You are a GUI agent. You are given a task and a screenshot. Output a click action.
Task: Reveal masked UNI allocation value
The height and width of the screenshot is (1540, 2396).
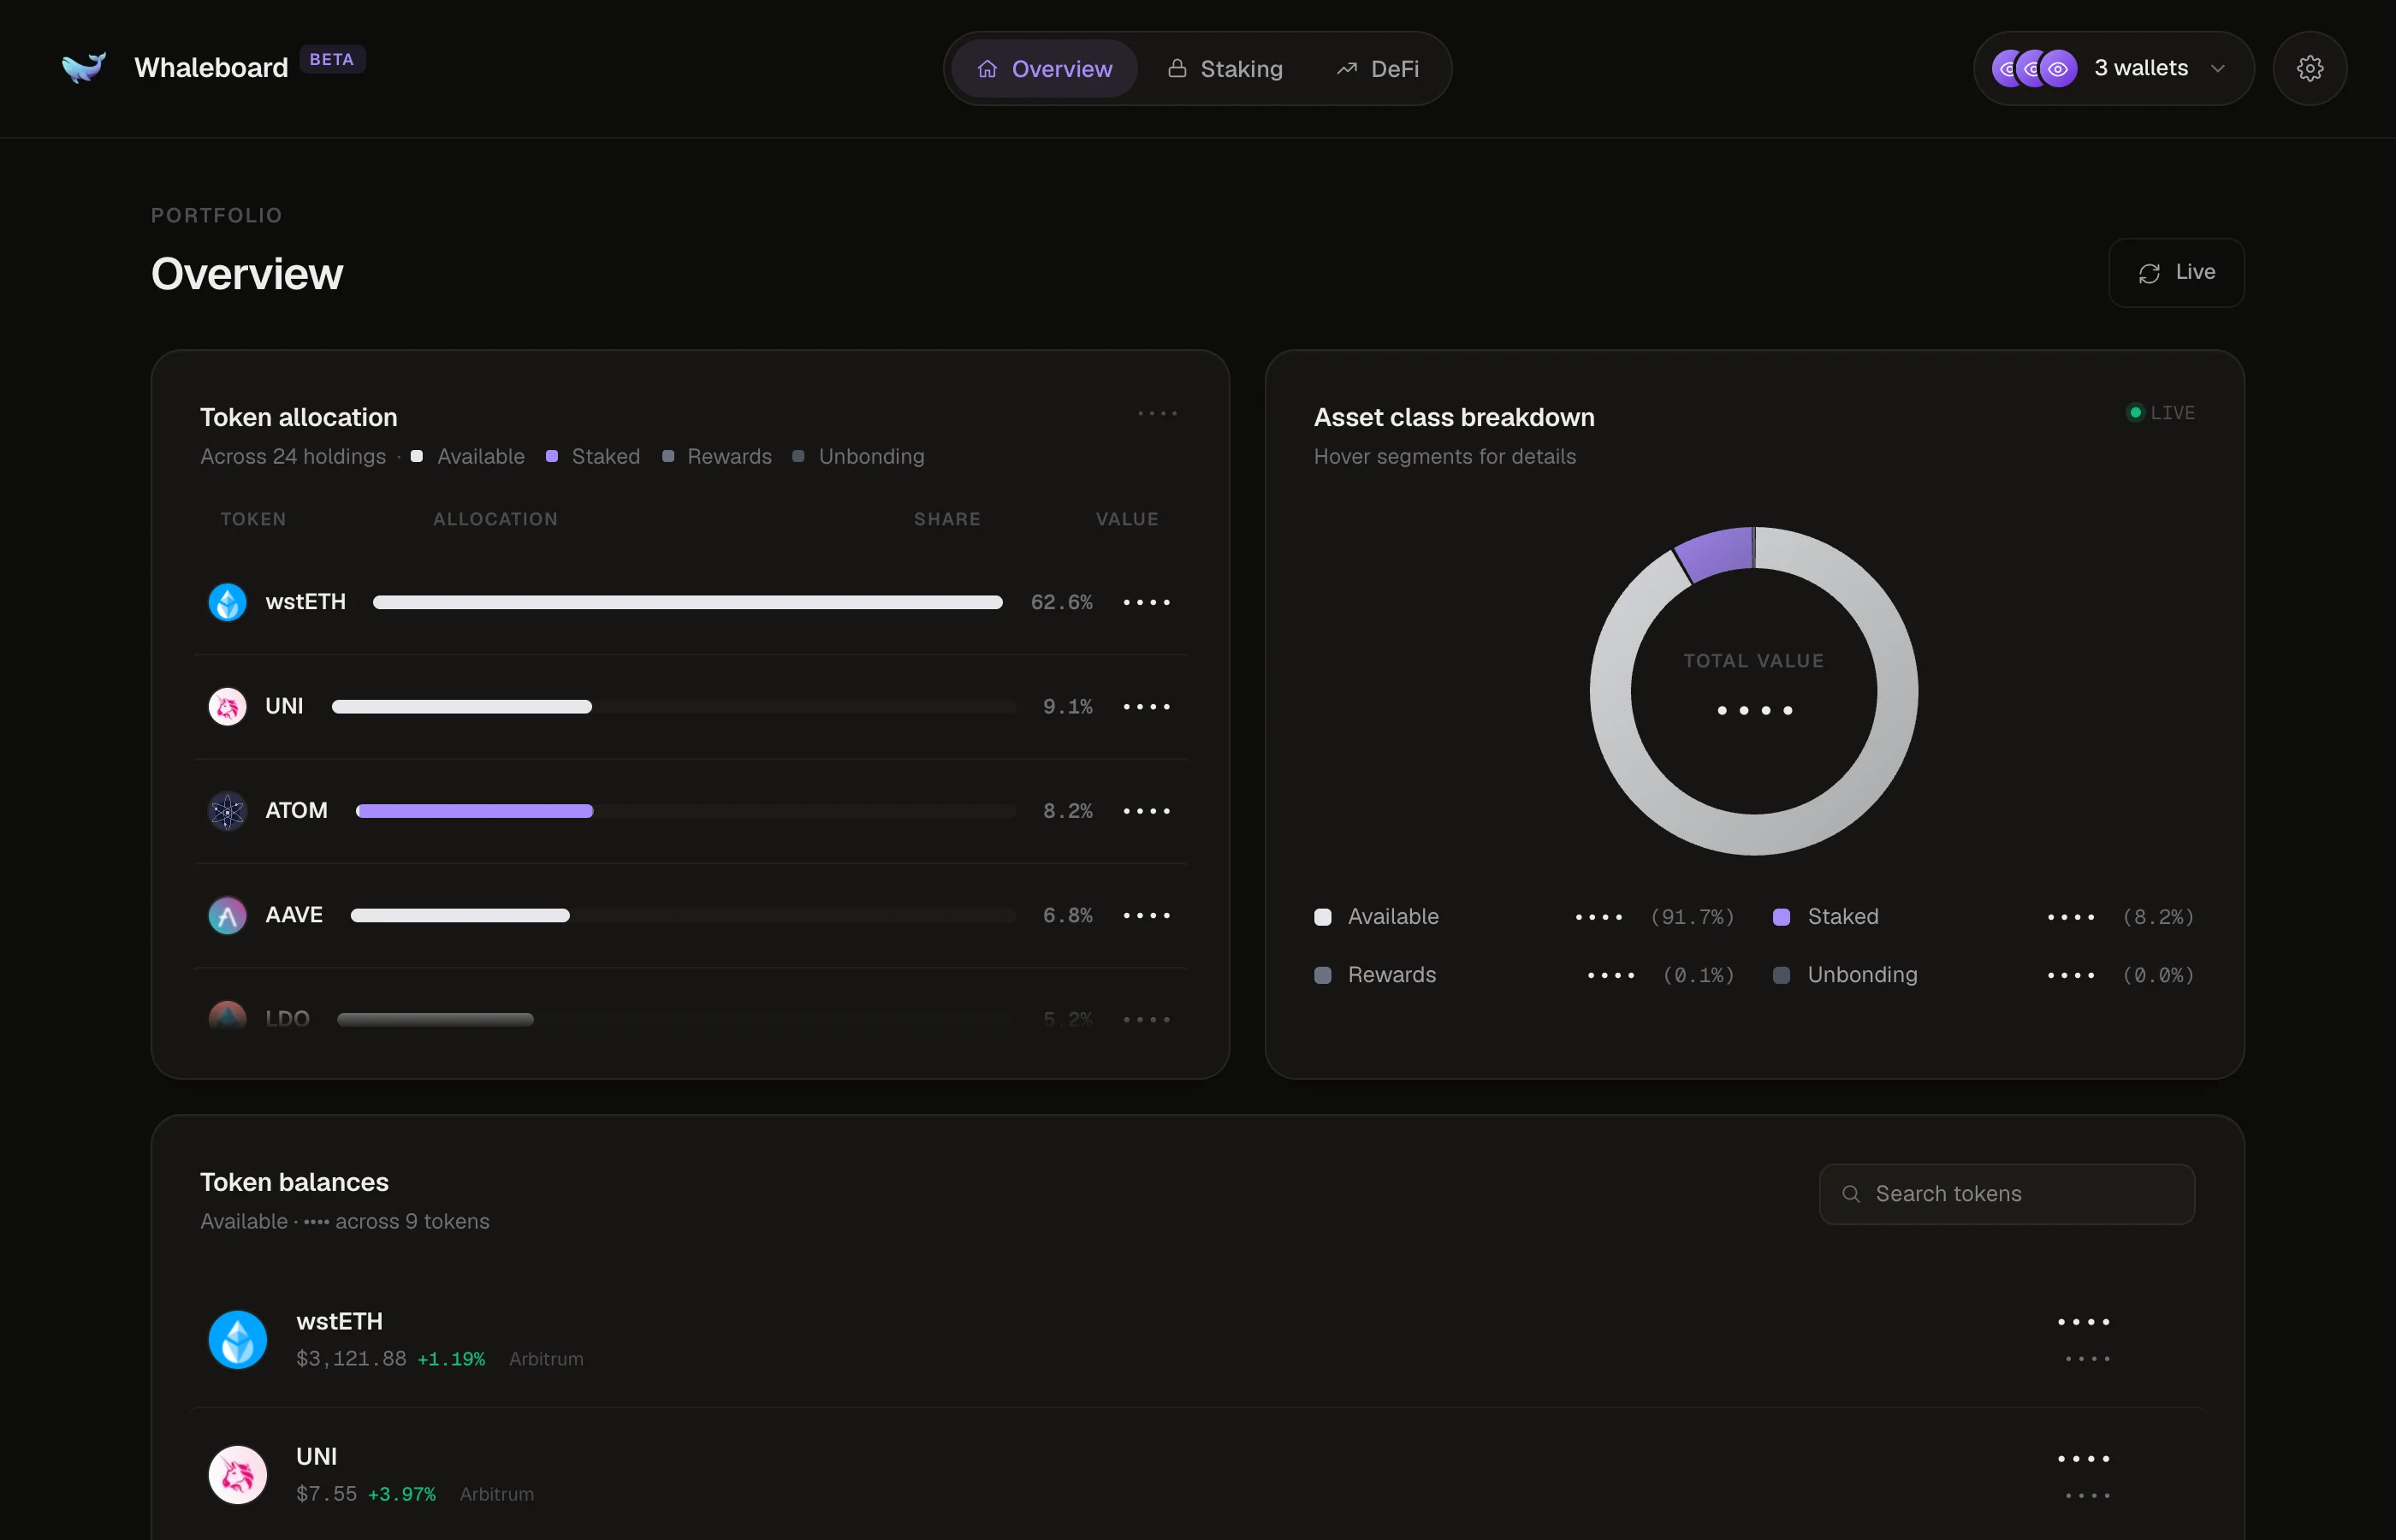(x=1146, y=706)
